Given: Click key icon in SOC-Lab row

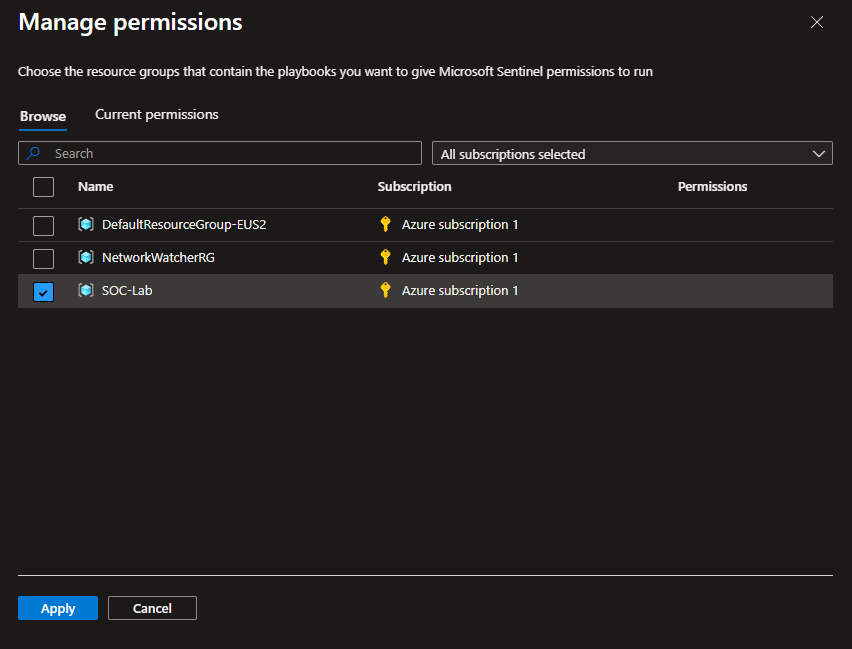Looking at the screenshot, I should click(386, 291).
